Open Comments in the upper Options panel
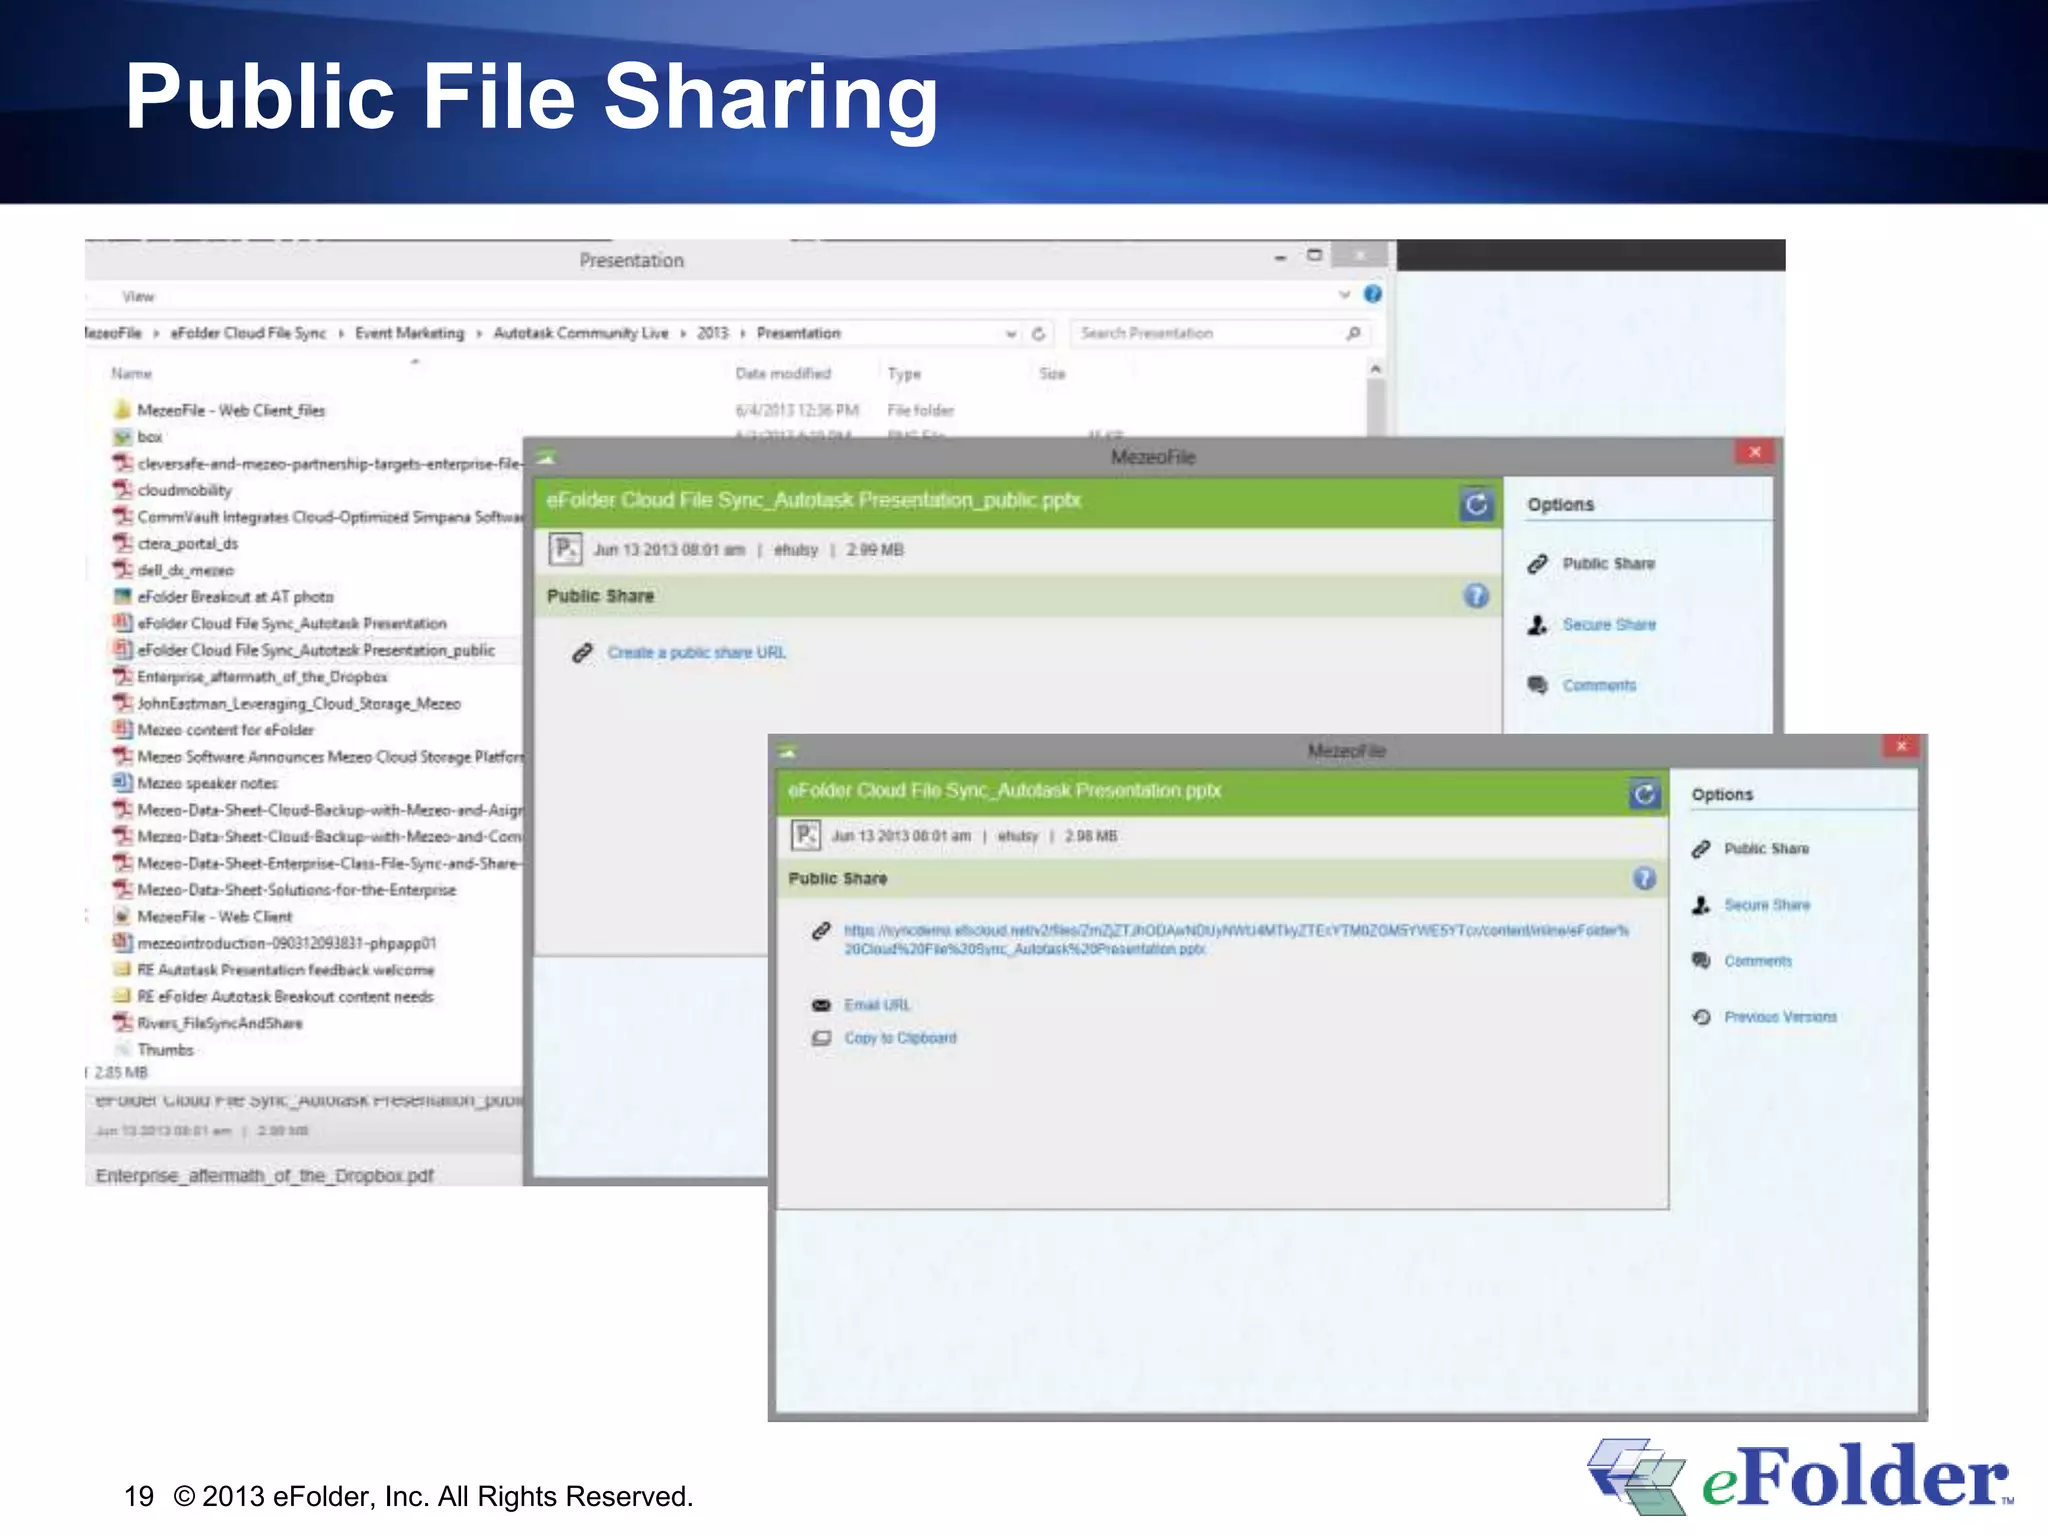This screenshot has height=1536, width=2048. [1599, 685]
